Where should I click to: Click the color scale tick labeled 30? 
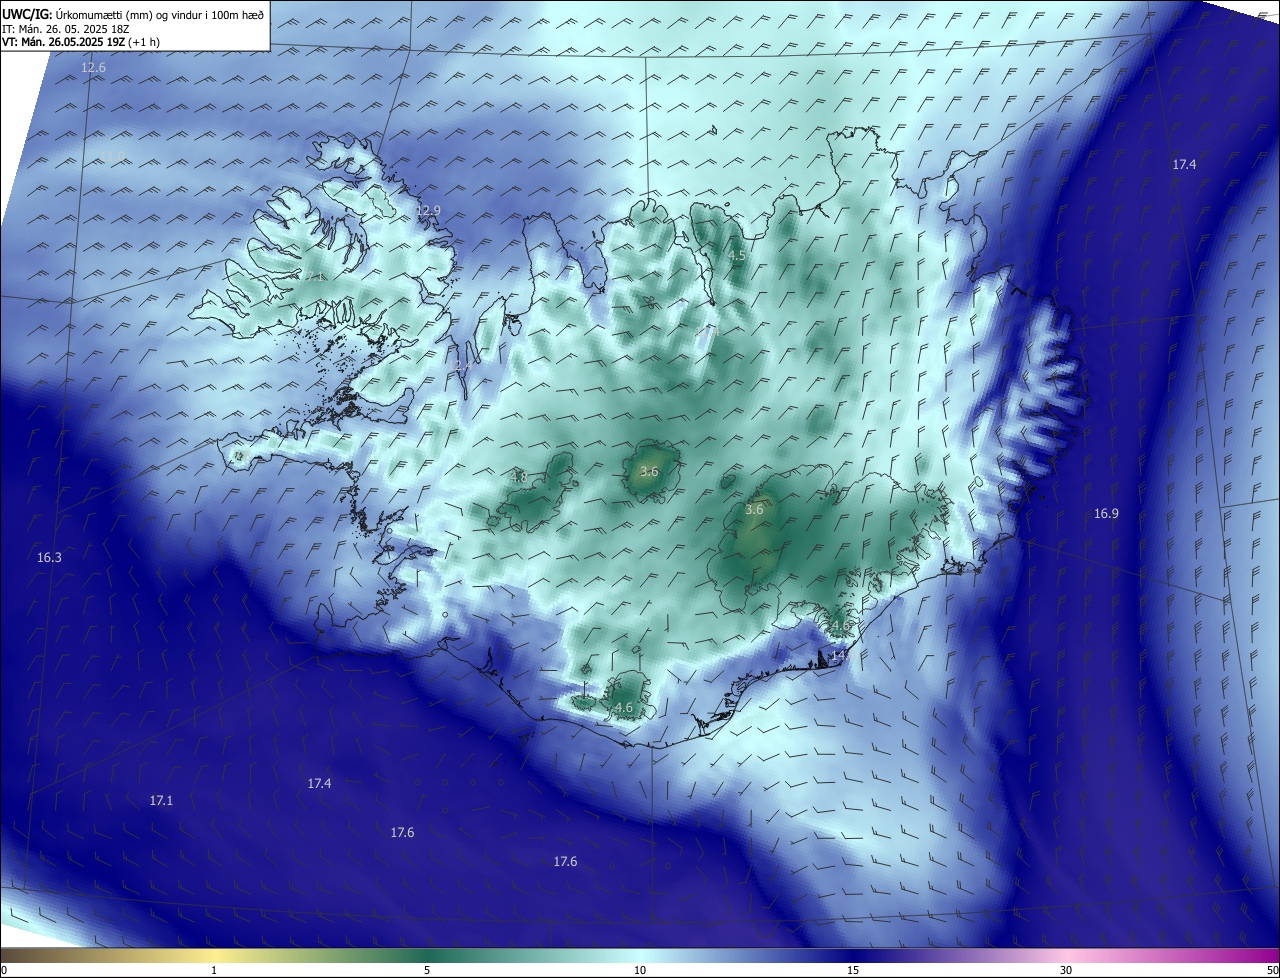1066,970
